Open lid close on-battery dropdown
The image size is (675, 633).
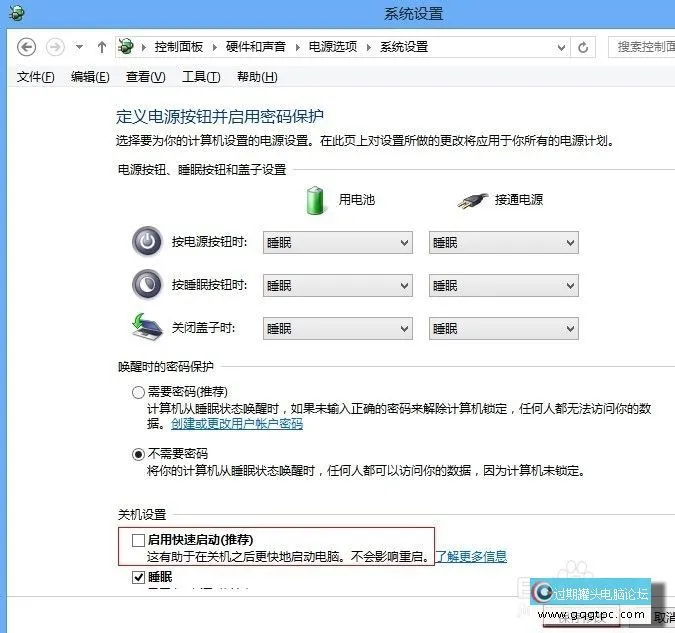point(338,329)
